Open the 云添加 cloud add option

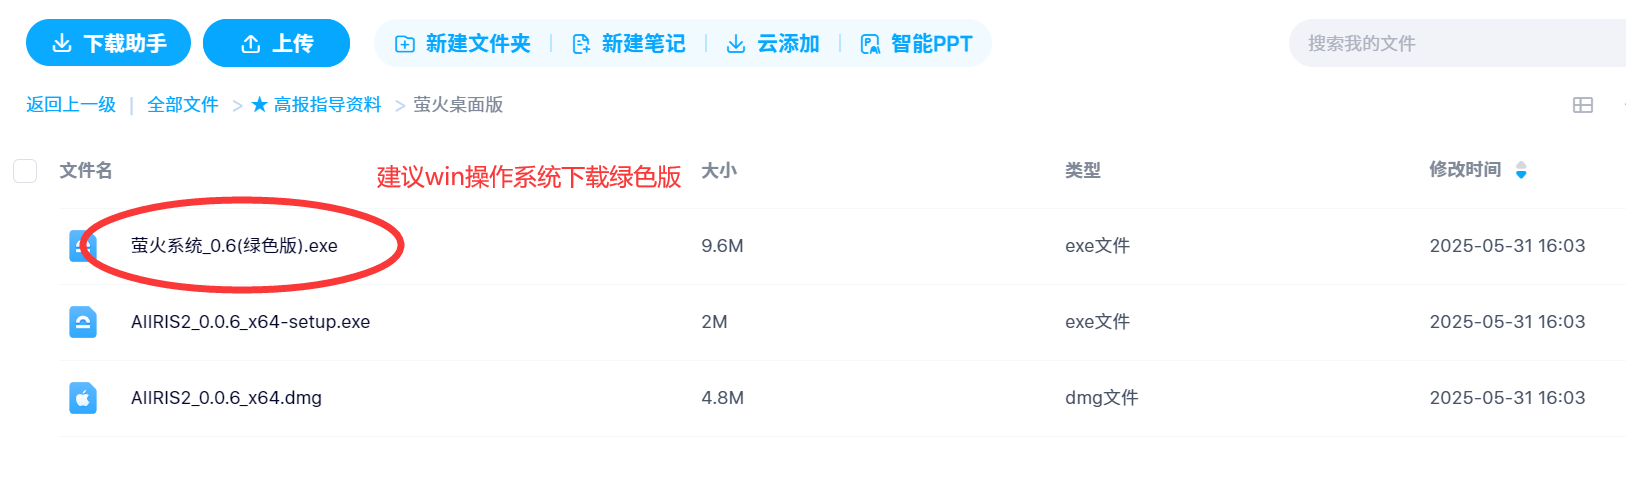click(x=773, y=43)
